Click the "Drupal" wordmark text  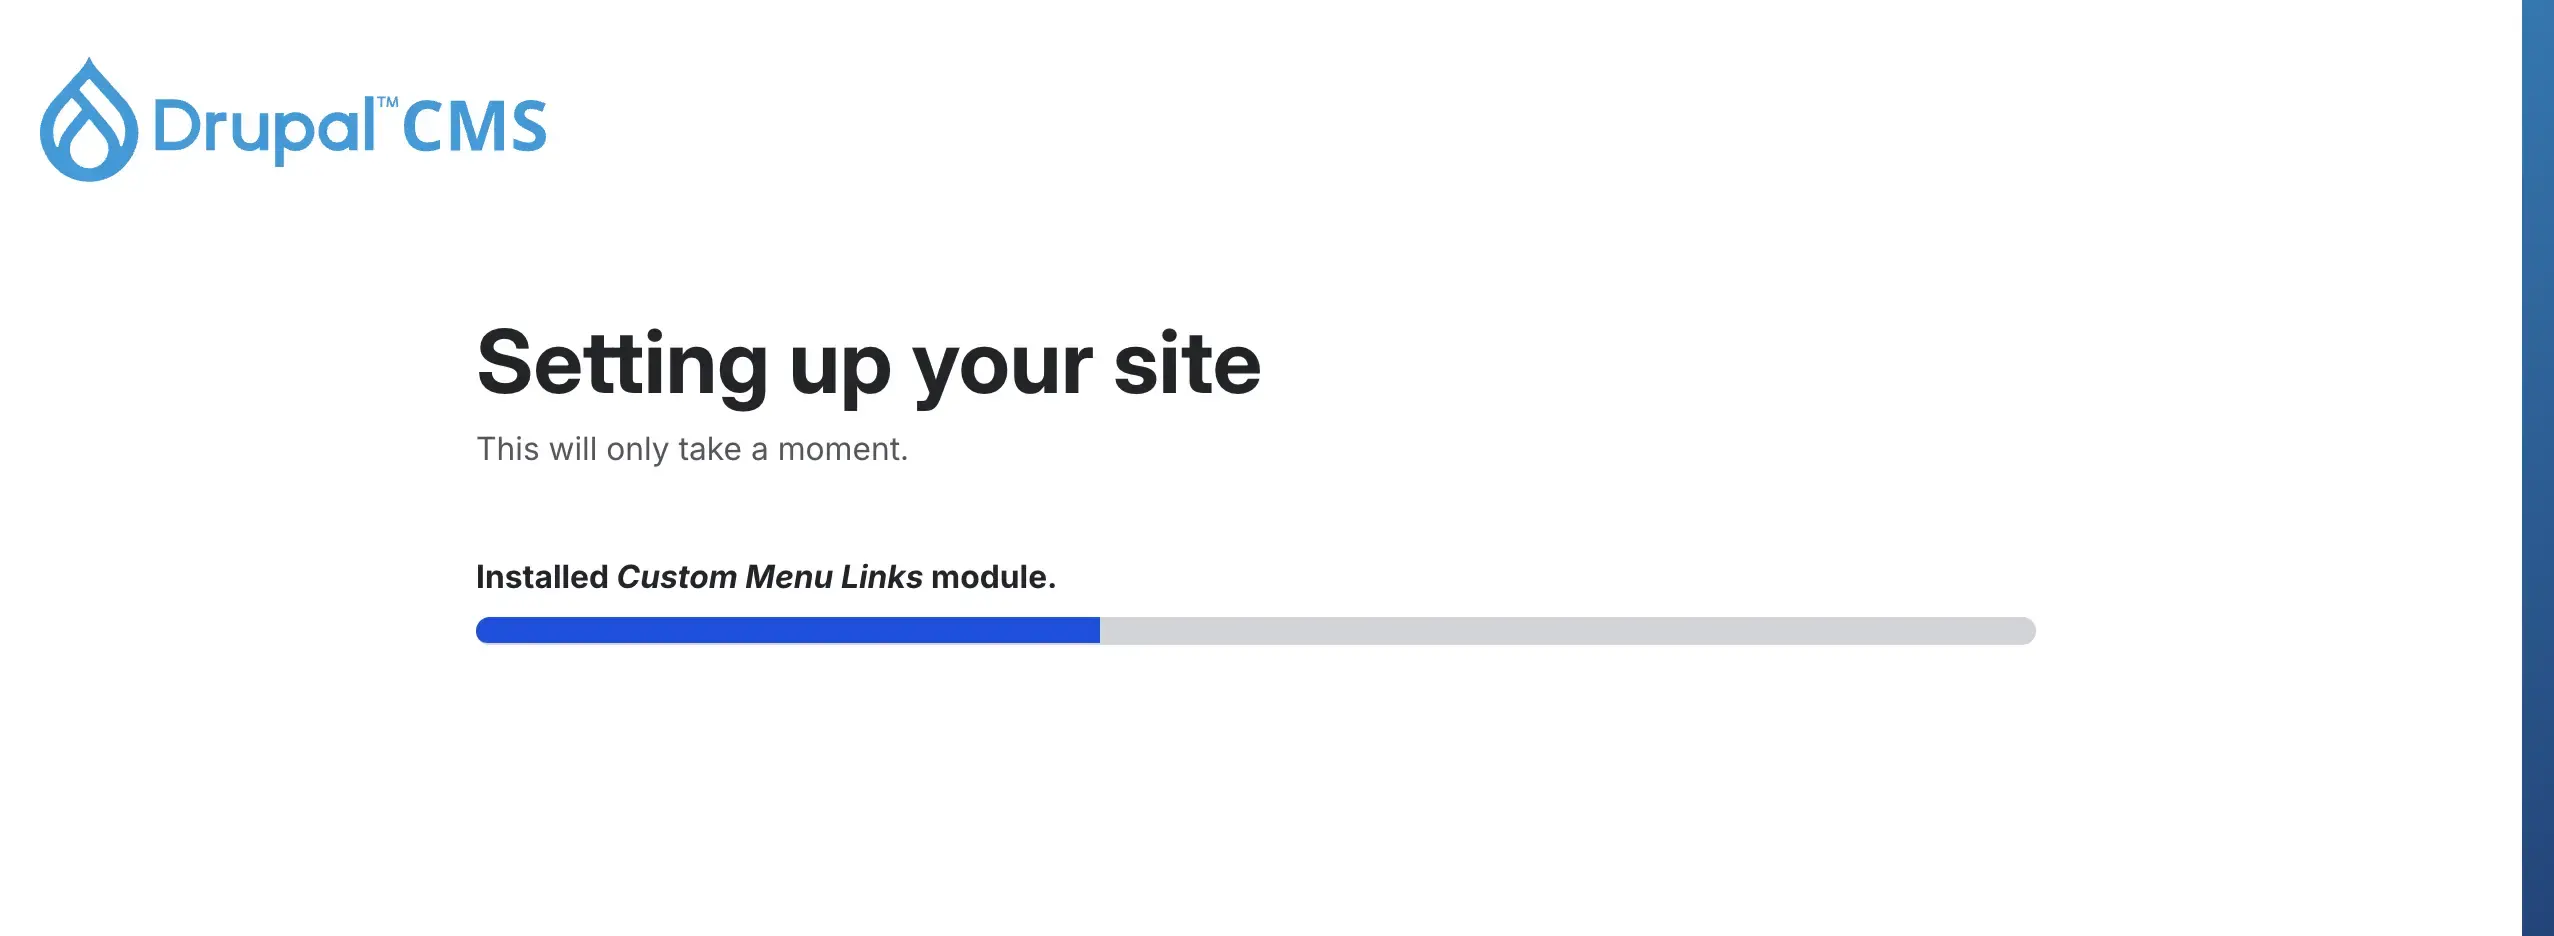pos(264,129)
